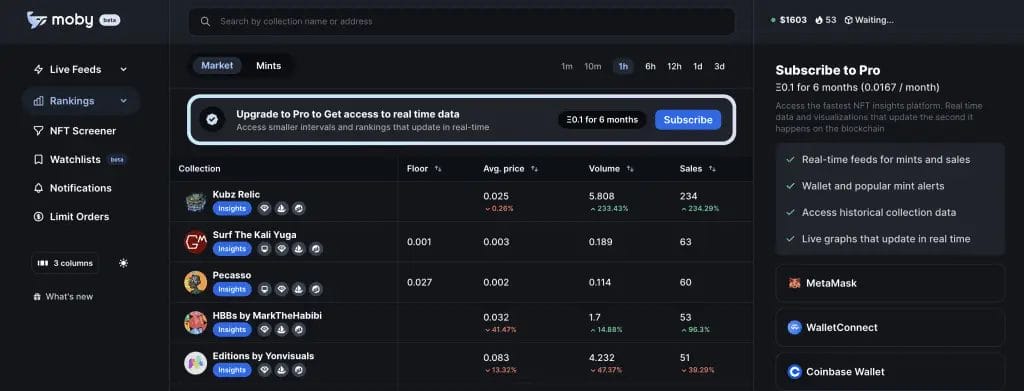The image size is (1024, 391).
Task: Connect with Coinbase Wallet
Action: [x=890, y=371]
